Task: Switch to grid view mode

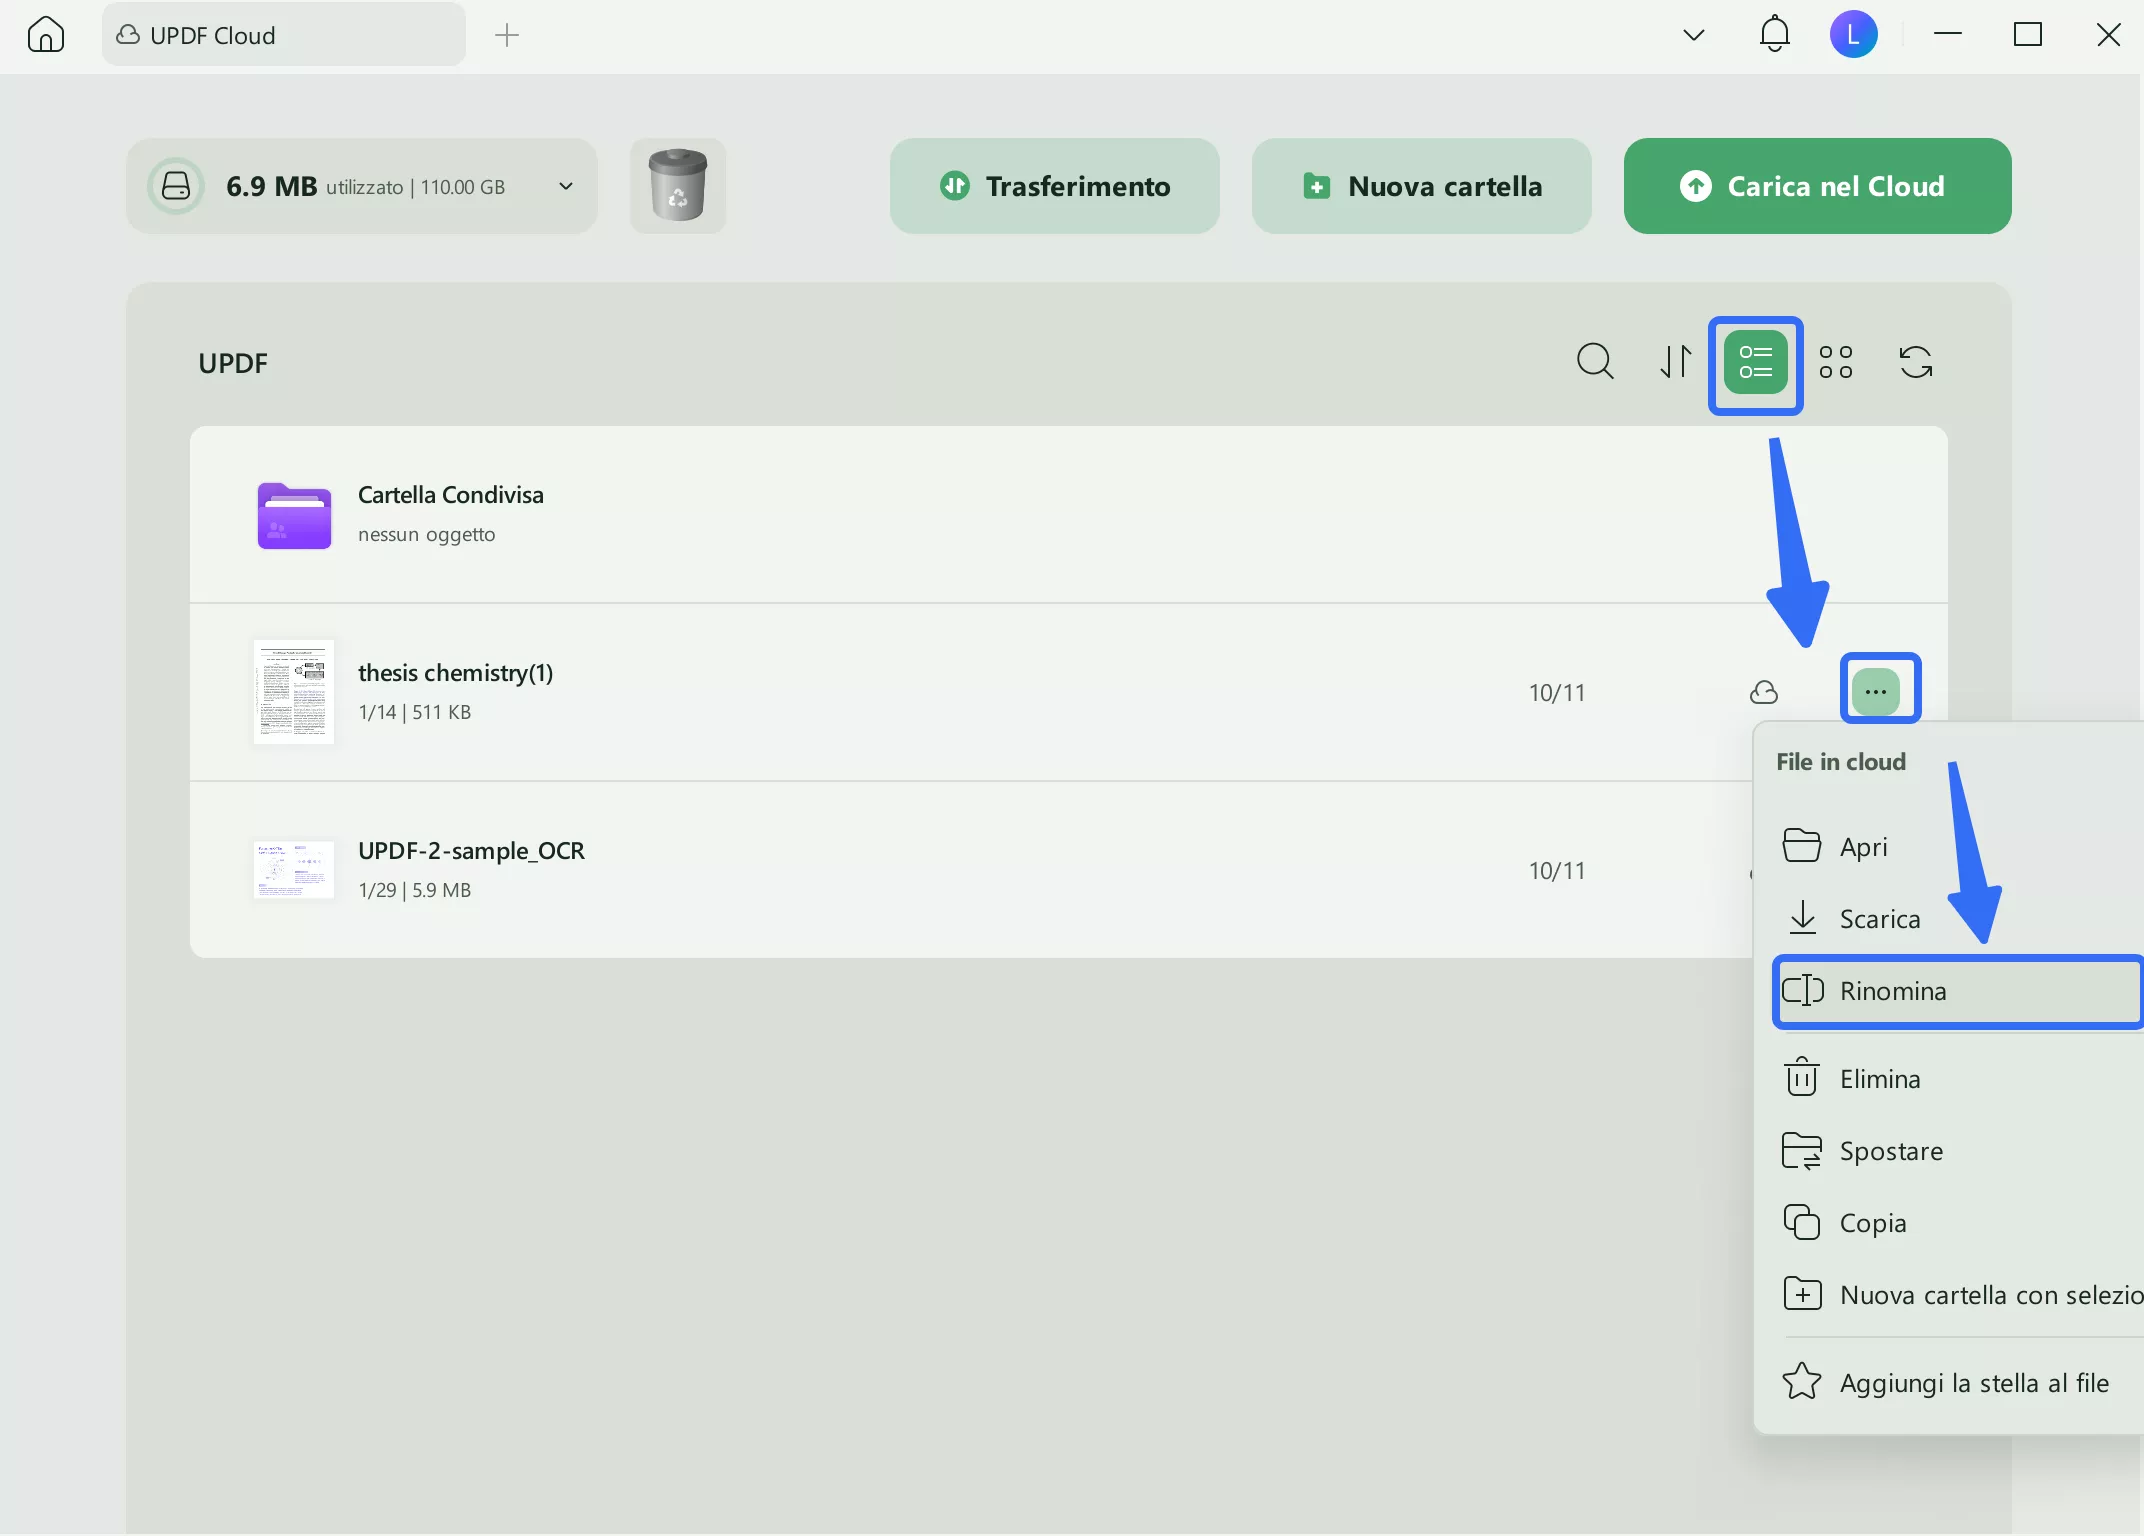Action: pyautogui.click(x=1836, y=362)
